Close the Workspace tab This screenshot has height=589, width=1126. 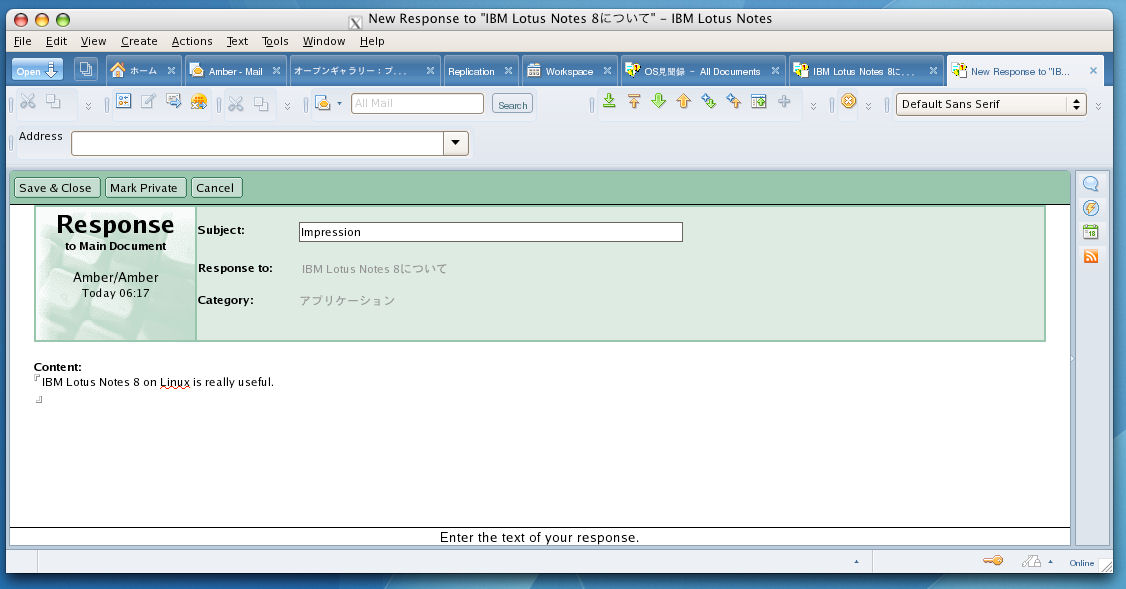(608, 70)
